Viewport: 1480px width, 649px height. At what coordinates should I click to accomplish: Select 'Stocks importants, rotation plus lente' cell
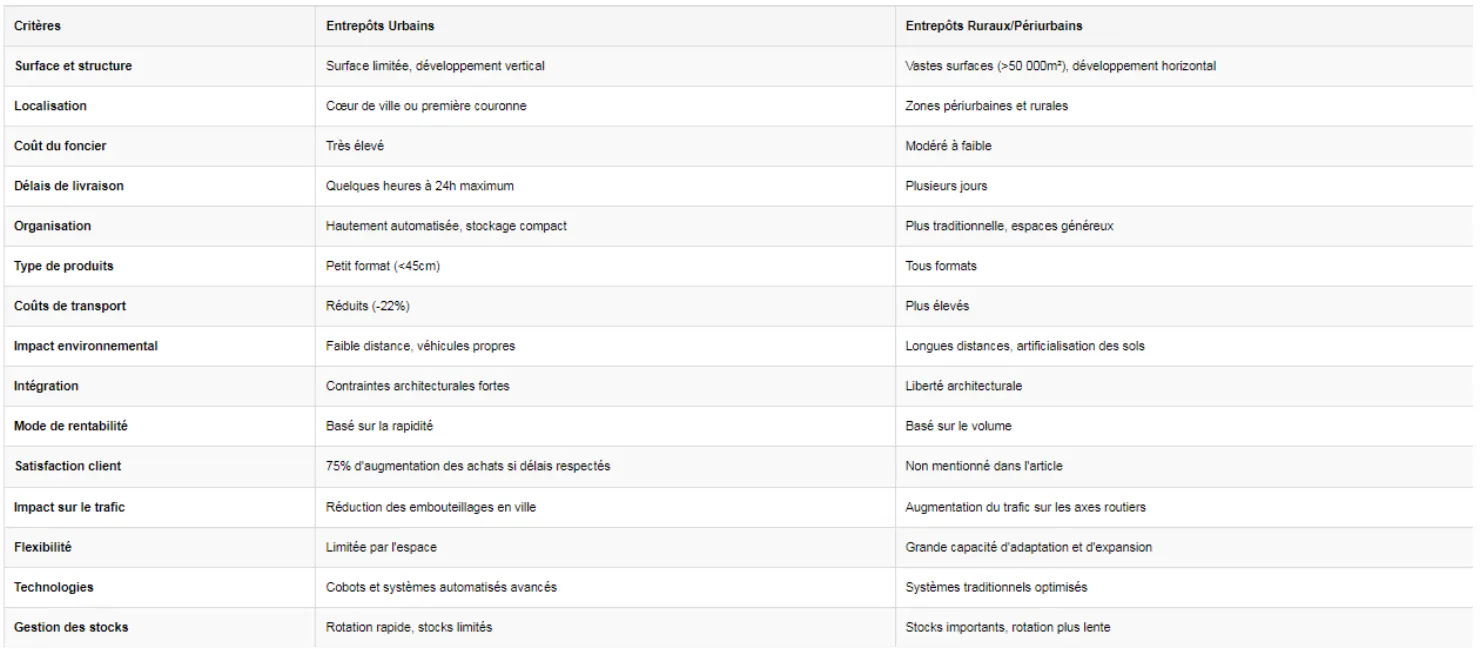coord(1007,627)
